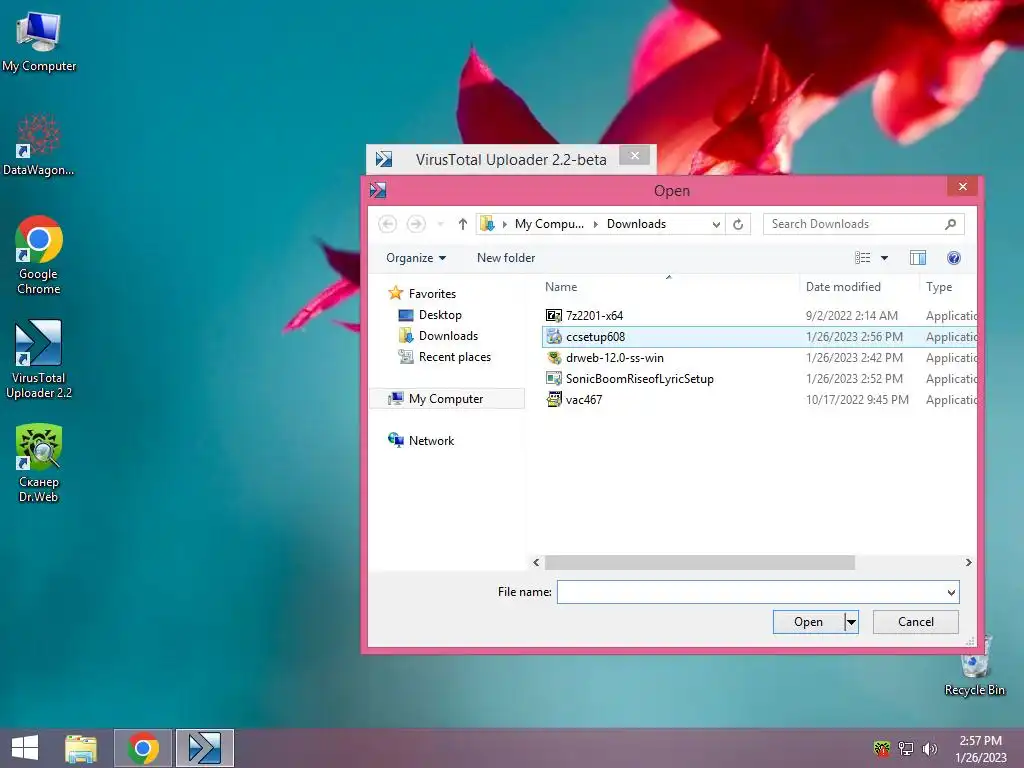Create a New folder
Image resolution: width=1024 pixels, height=768 pixels.
pos(506,258)
